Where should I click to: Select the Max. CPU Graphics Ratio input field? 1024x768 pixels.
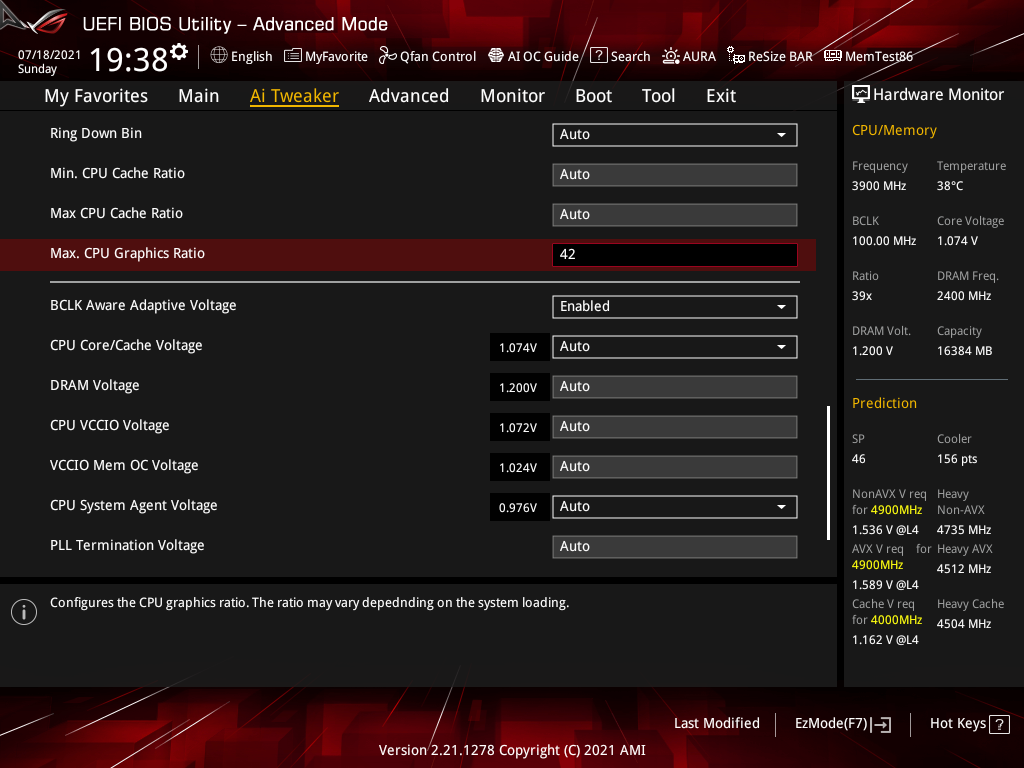pos(674,254)
